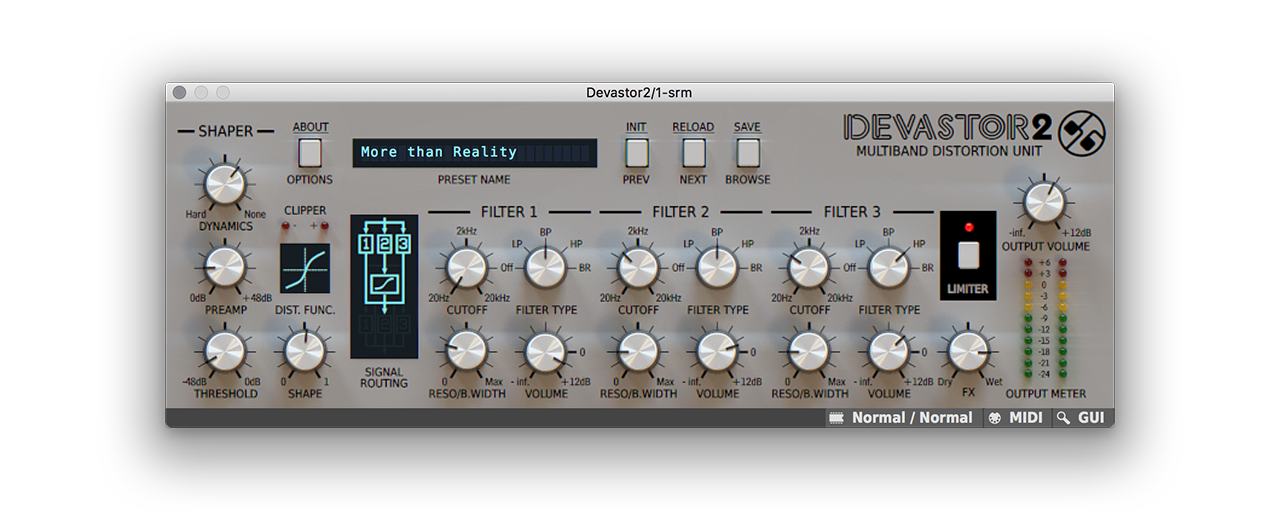Click the "DIST. FUNC." label

(x=305, y=310)
